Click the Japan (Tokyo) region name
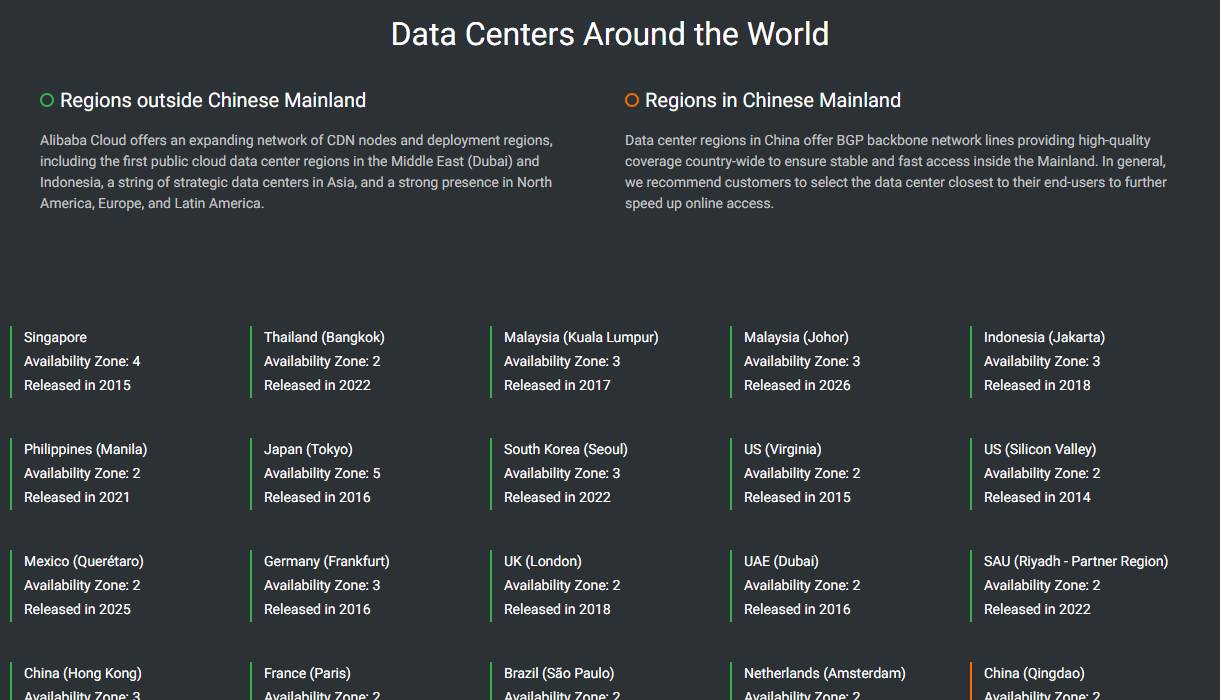 click(x=308, y=449)
